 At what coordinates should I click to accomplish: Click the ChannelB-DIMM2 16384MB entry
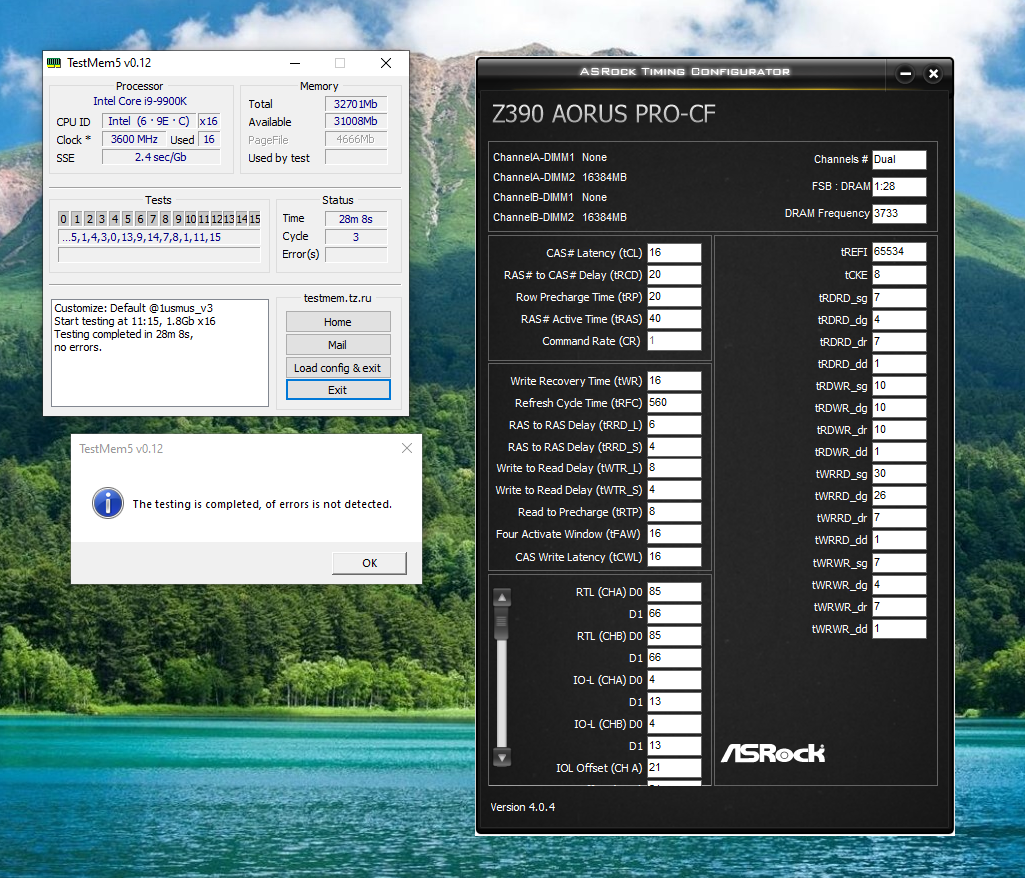click(560, 217)
